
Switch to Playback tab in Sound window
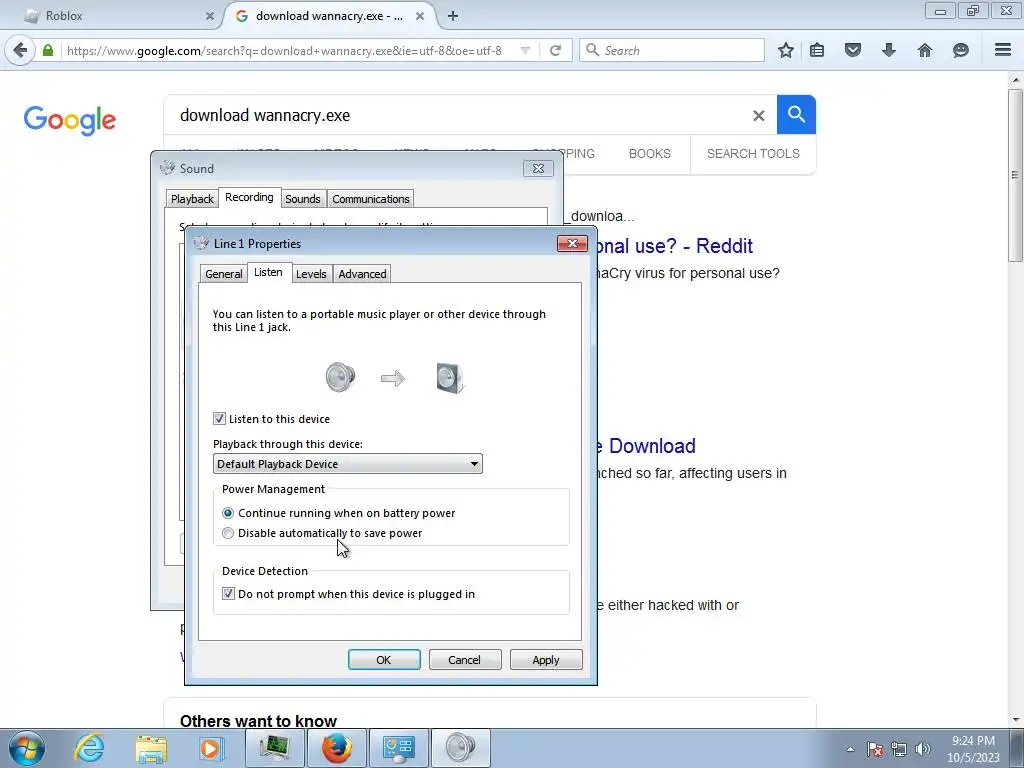click(x=192, y=199)
